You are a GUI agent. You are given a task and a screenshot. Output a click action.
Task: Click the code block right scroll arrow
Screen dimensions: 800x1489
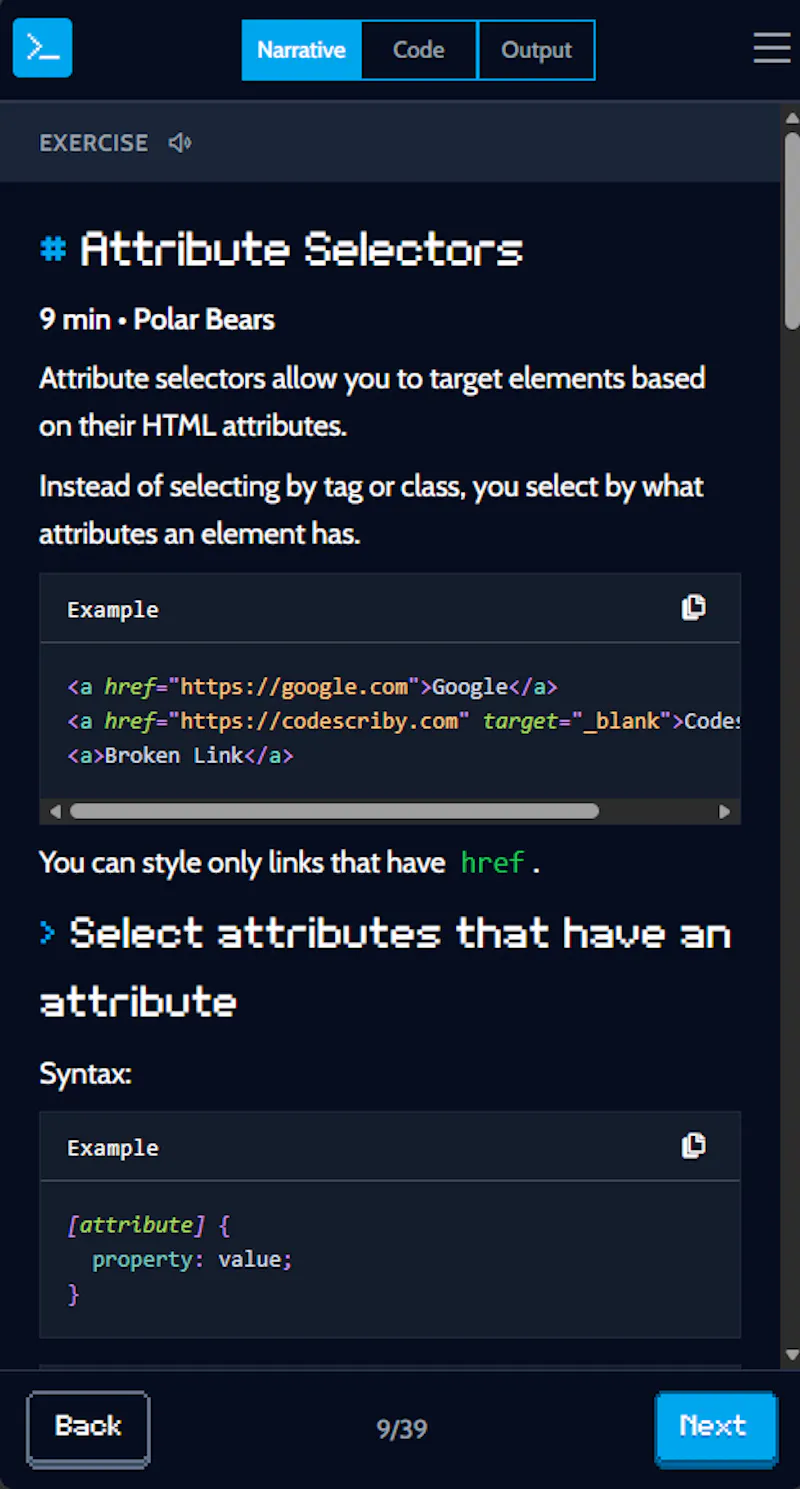[725, 811]
